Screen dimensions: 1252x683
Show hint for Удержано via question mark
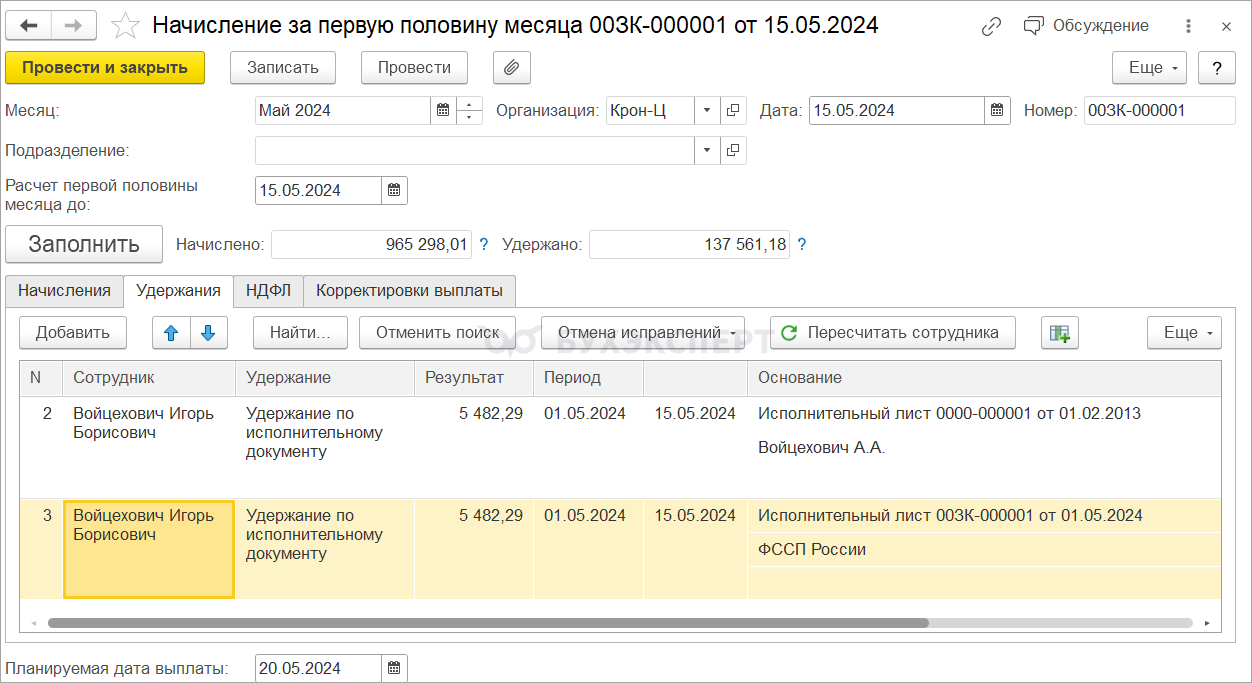pyautogui.click(x=802, y=244)
